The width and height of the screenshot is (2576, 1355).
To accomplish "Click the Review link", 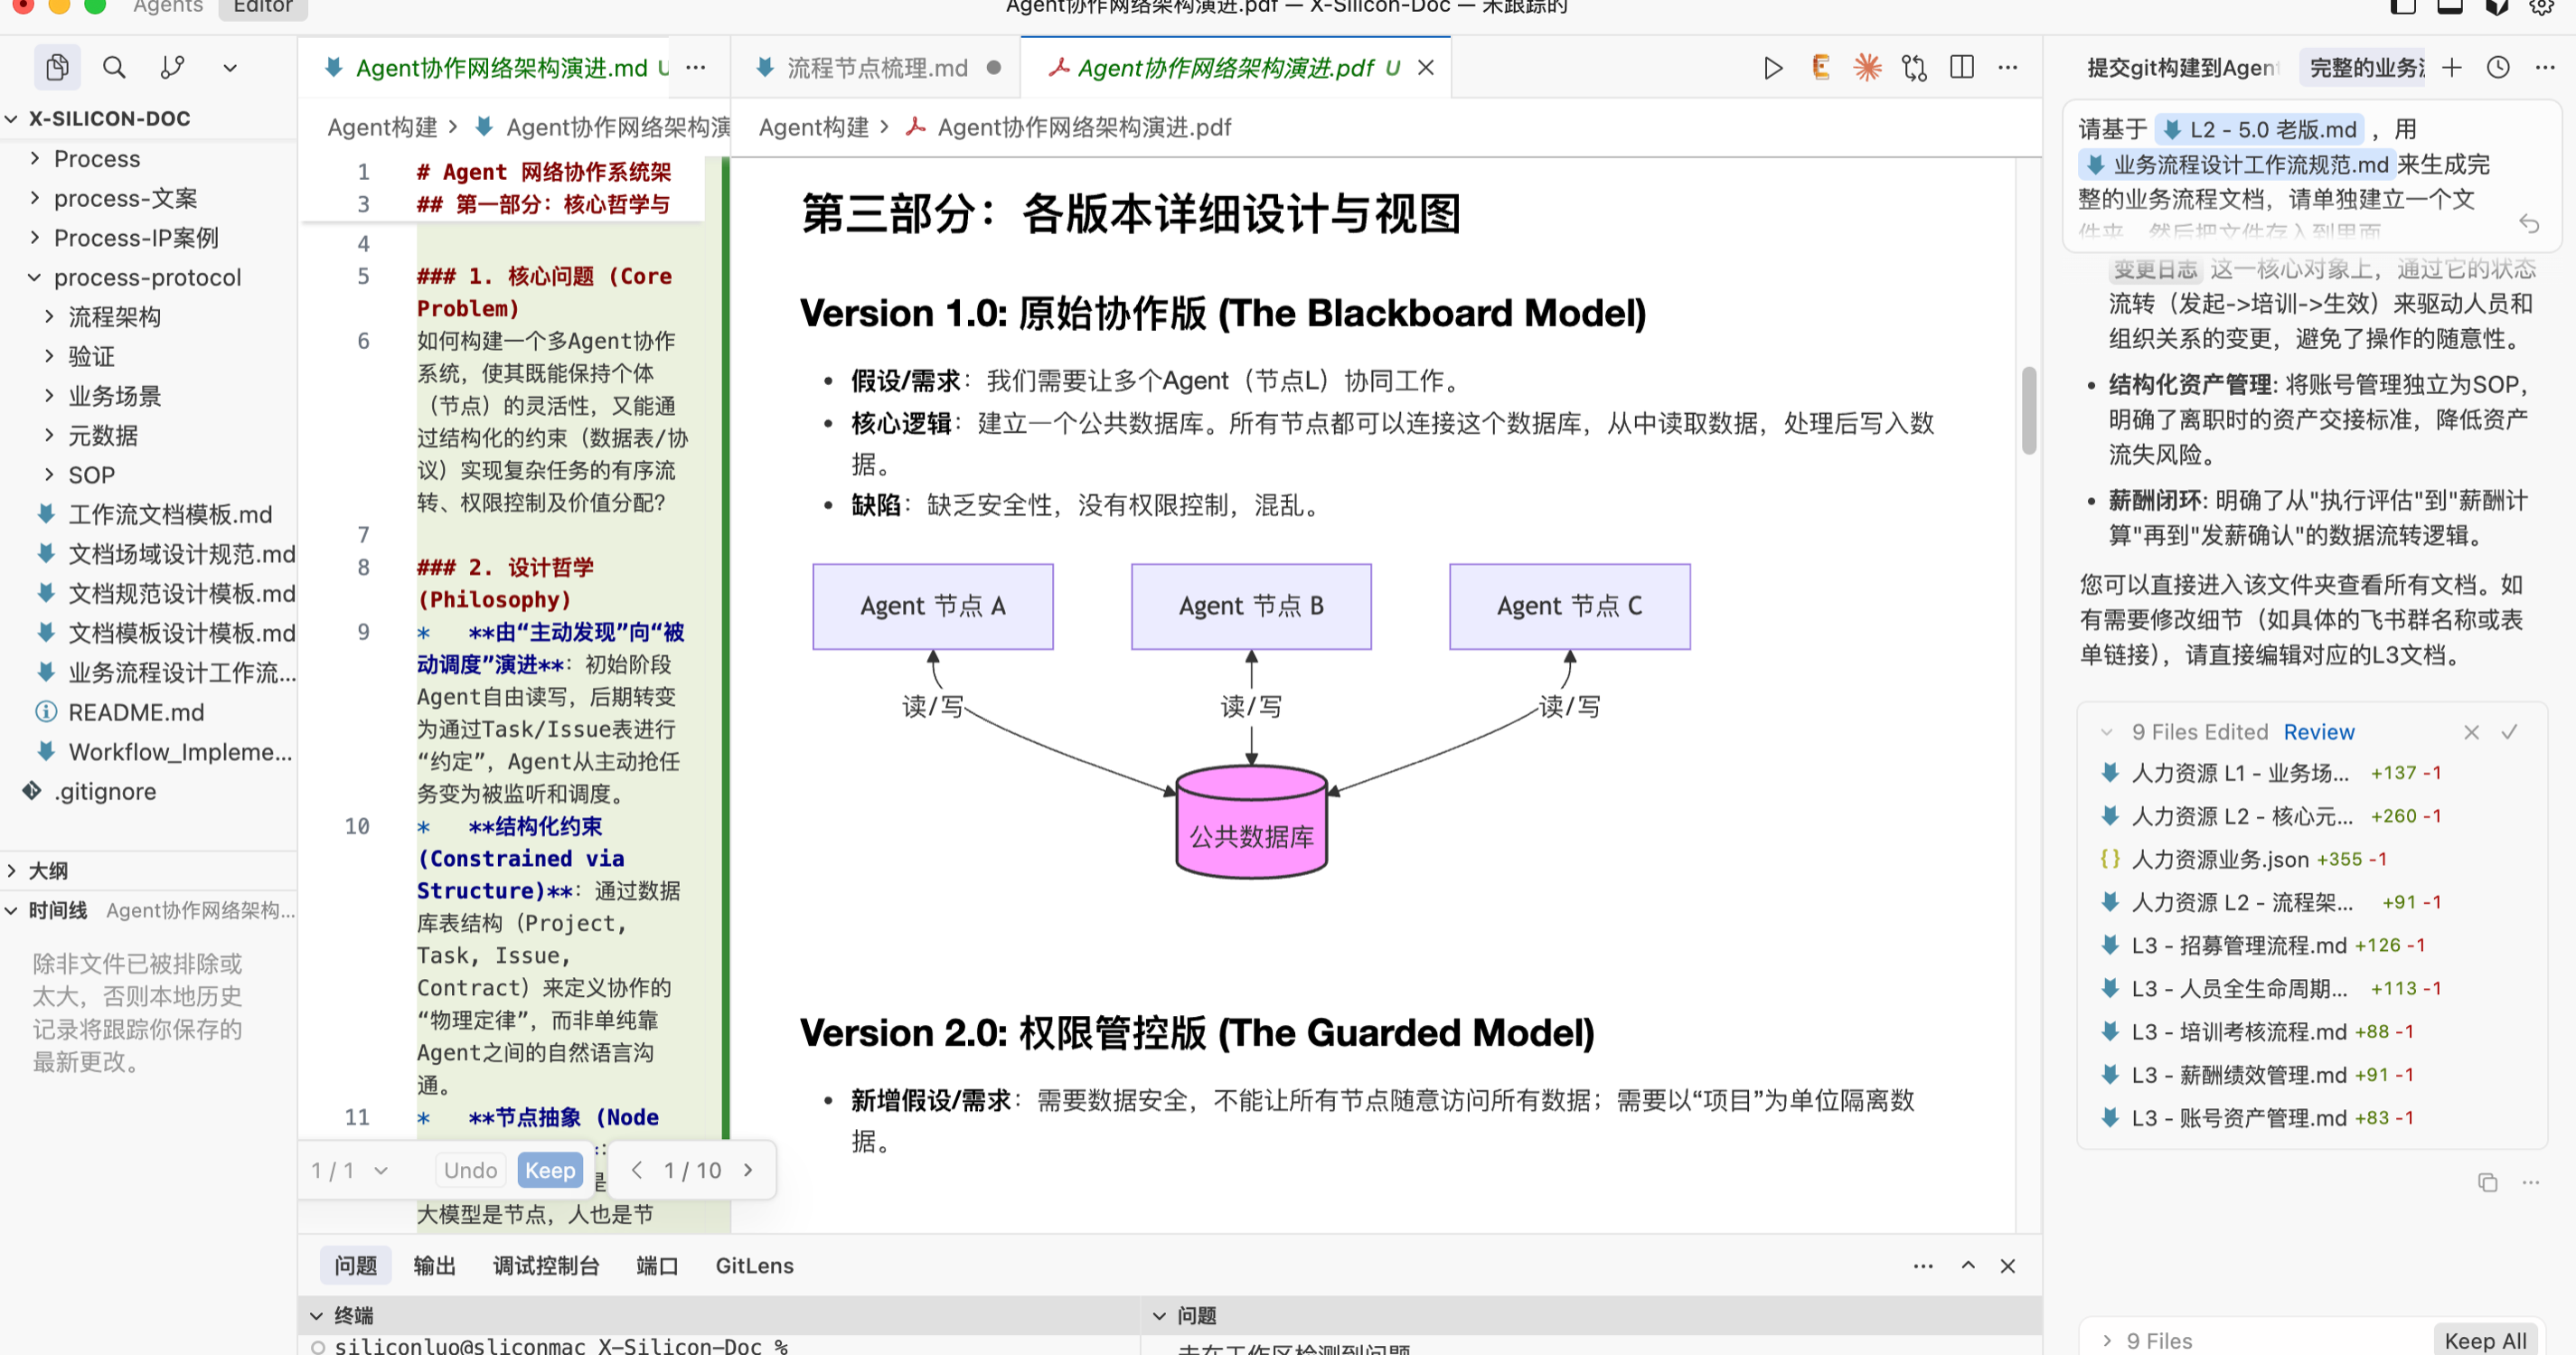I will click(2318, 732).
